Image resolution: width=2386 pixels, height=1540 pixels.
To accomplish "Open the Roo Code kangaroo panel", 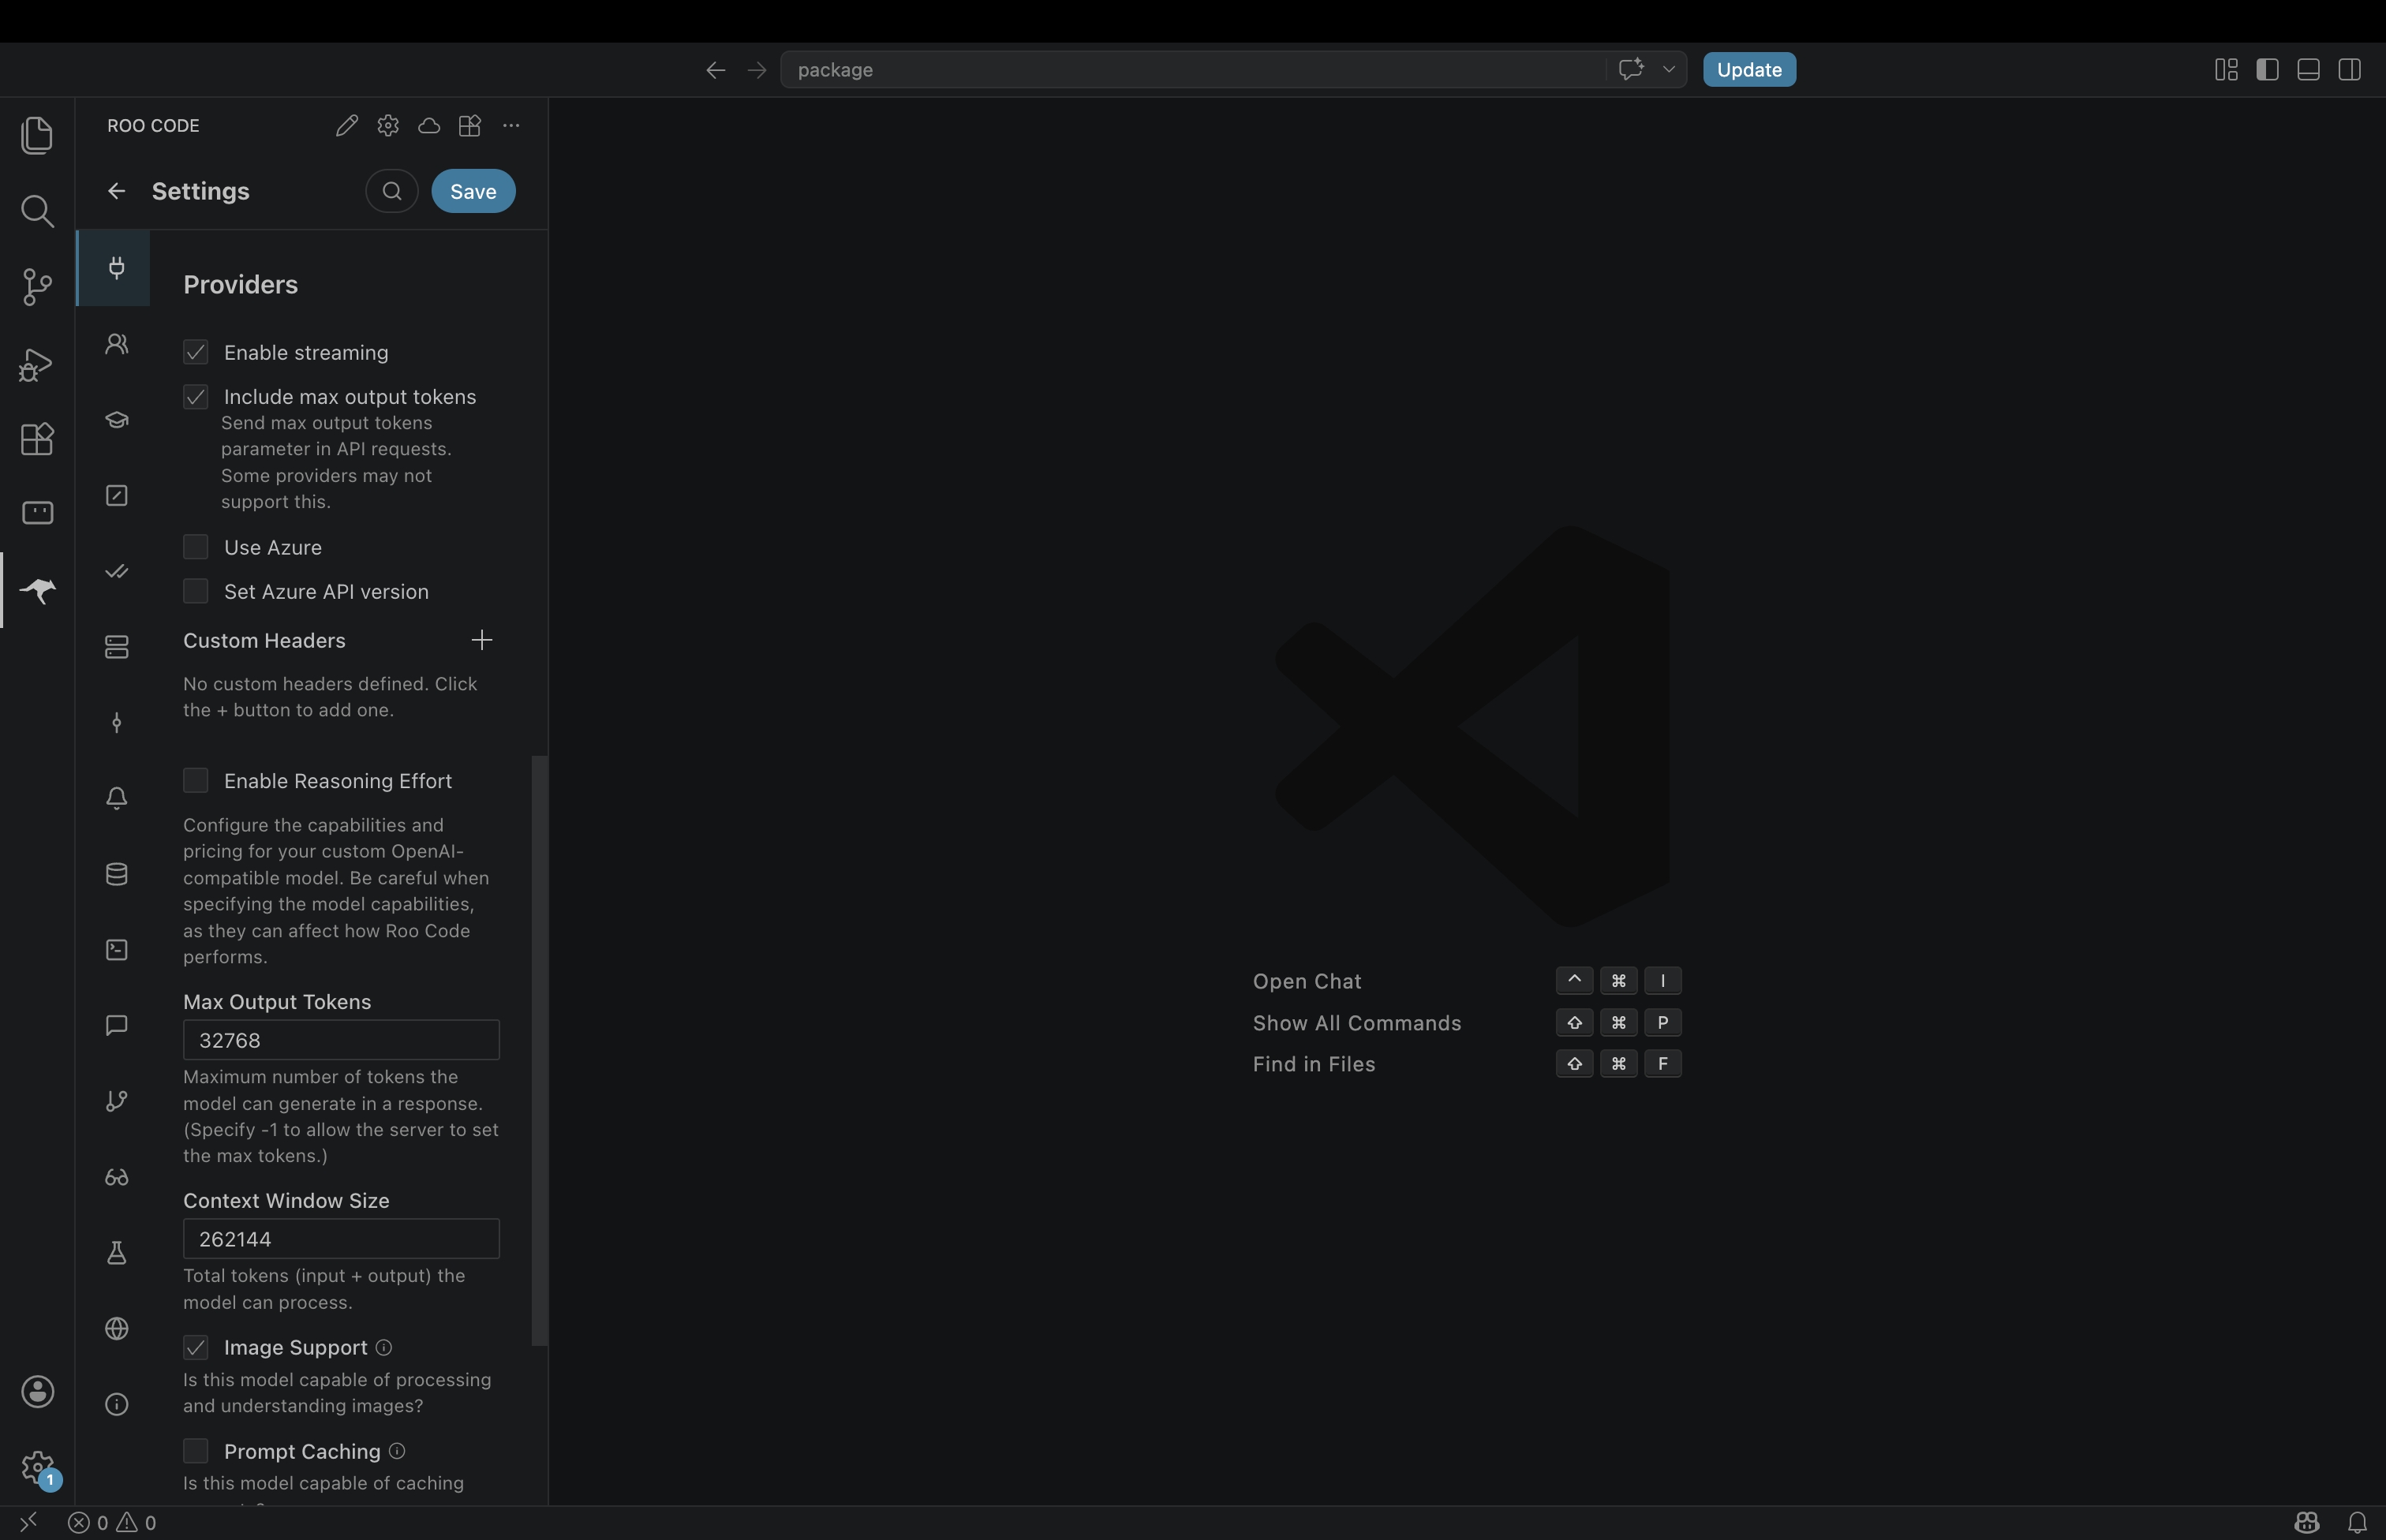I will pyautogui.click(x=37, y=590).
